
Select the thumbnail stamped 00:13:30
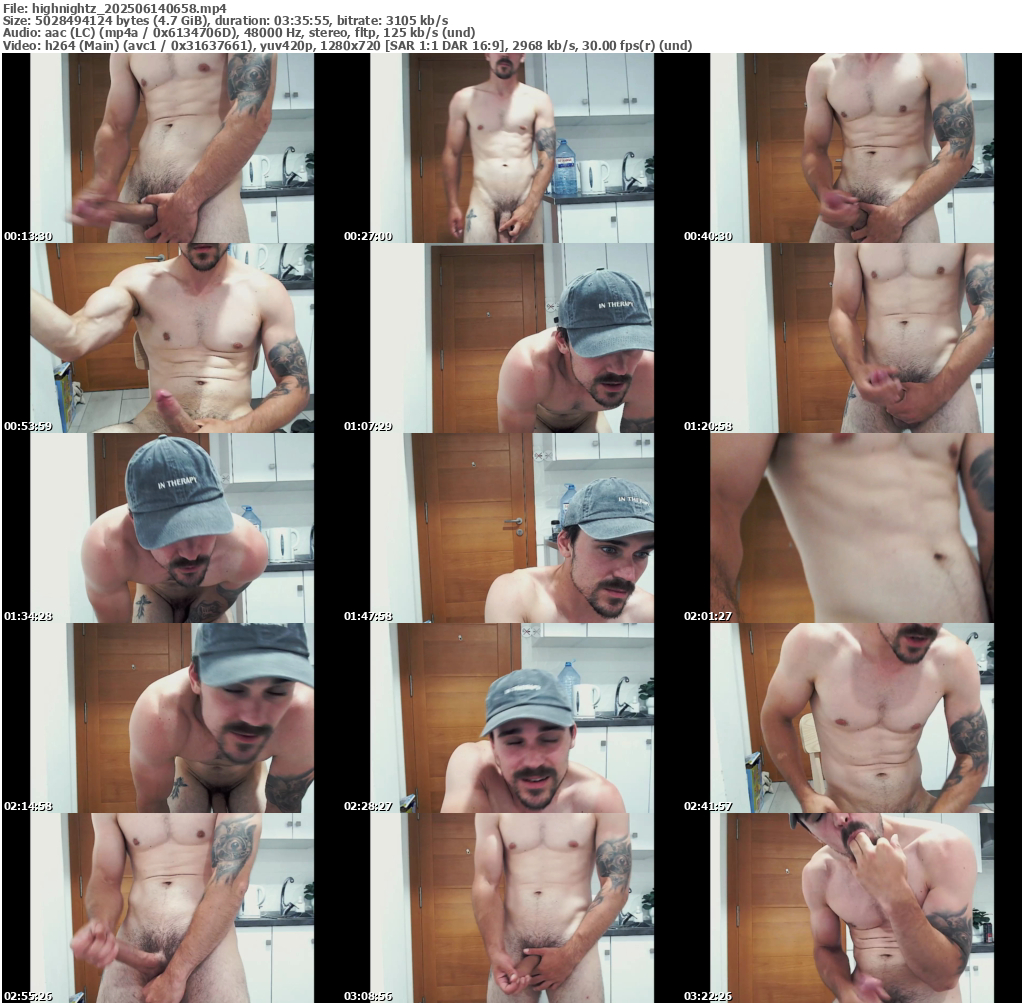tap(171, 148)
